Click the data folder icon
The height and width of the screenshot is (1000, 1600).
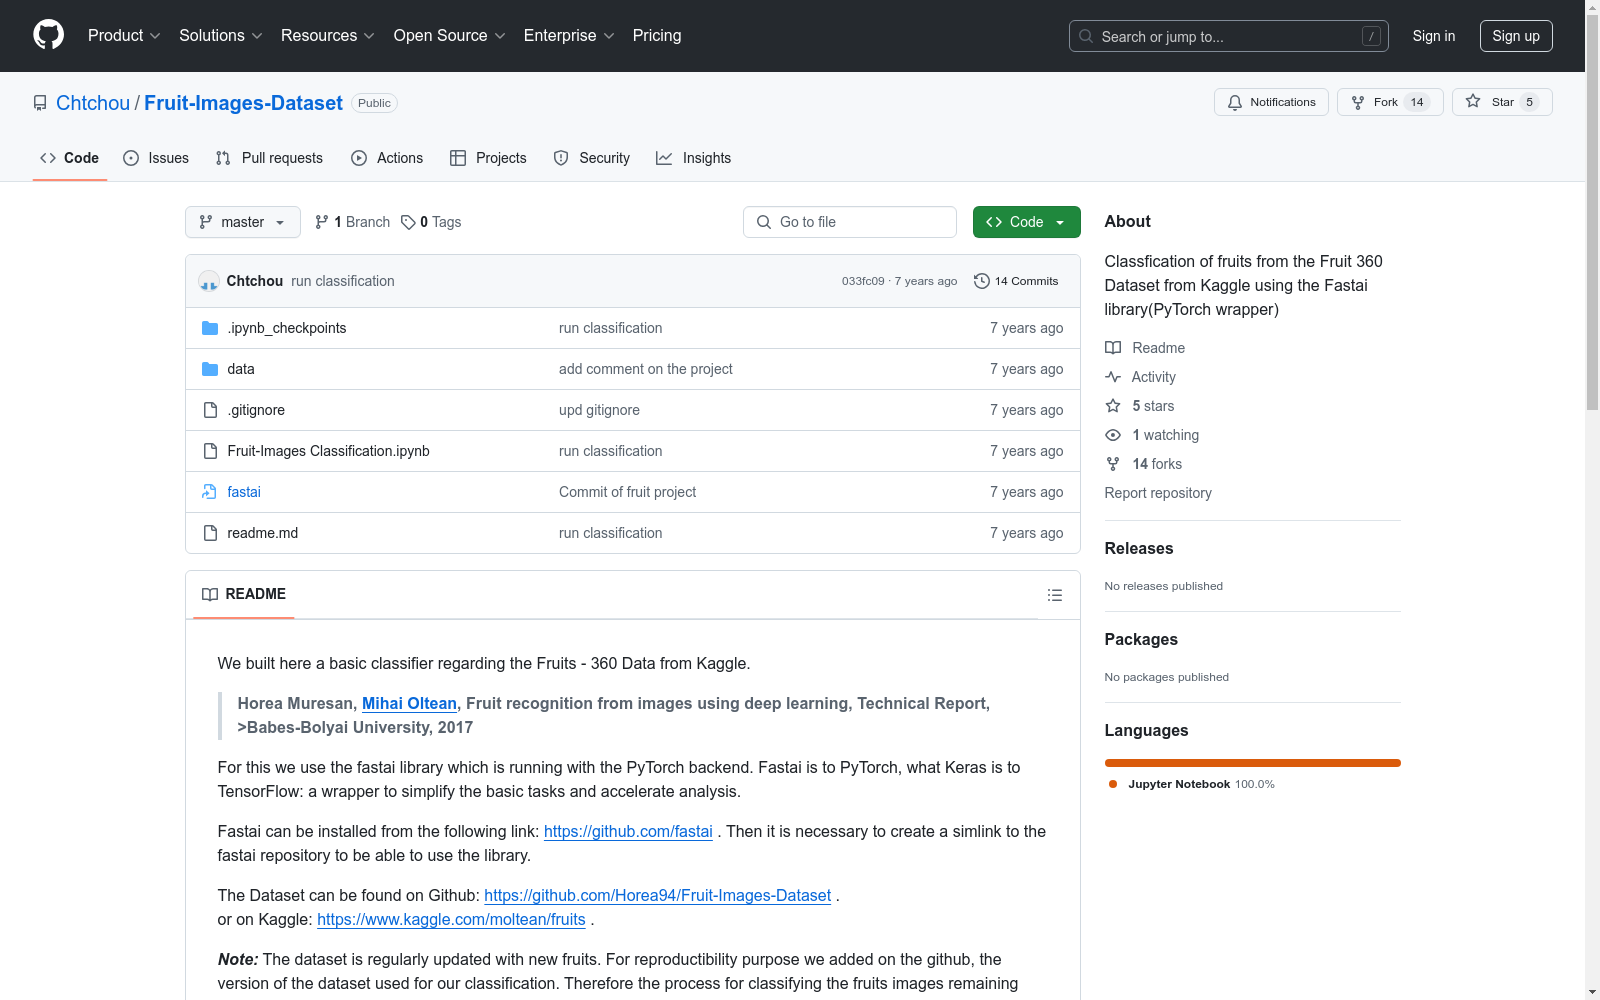(210, 369)
